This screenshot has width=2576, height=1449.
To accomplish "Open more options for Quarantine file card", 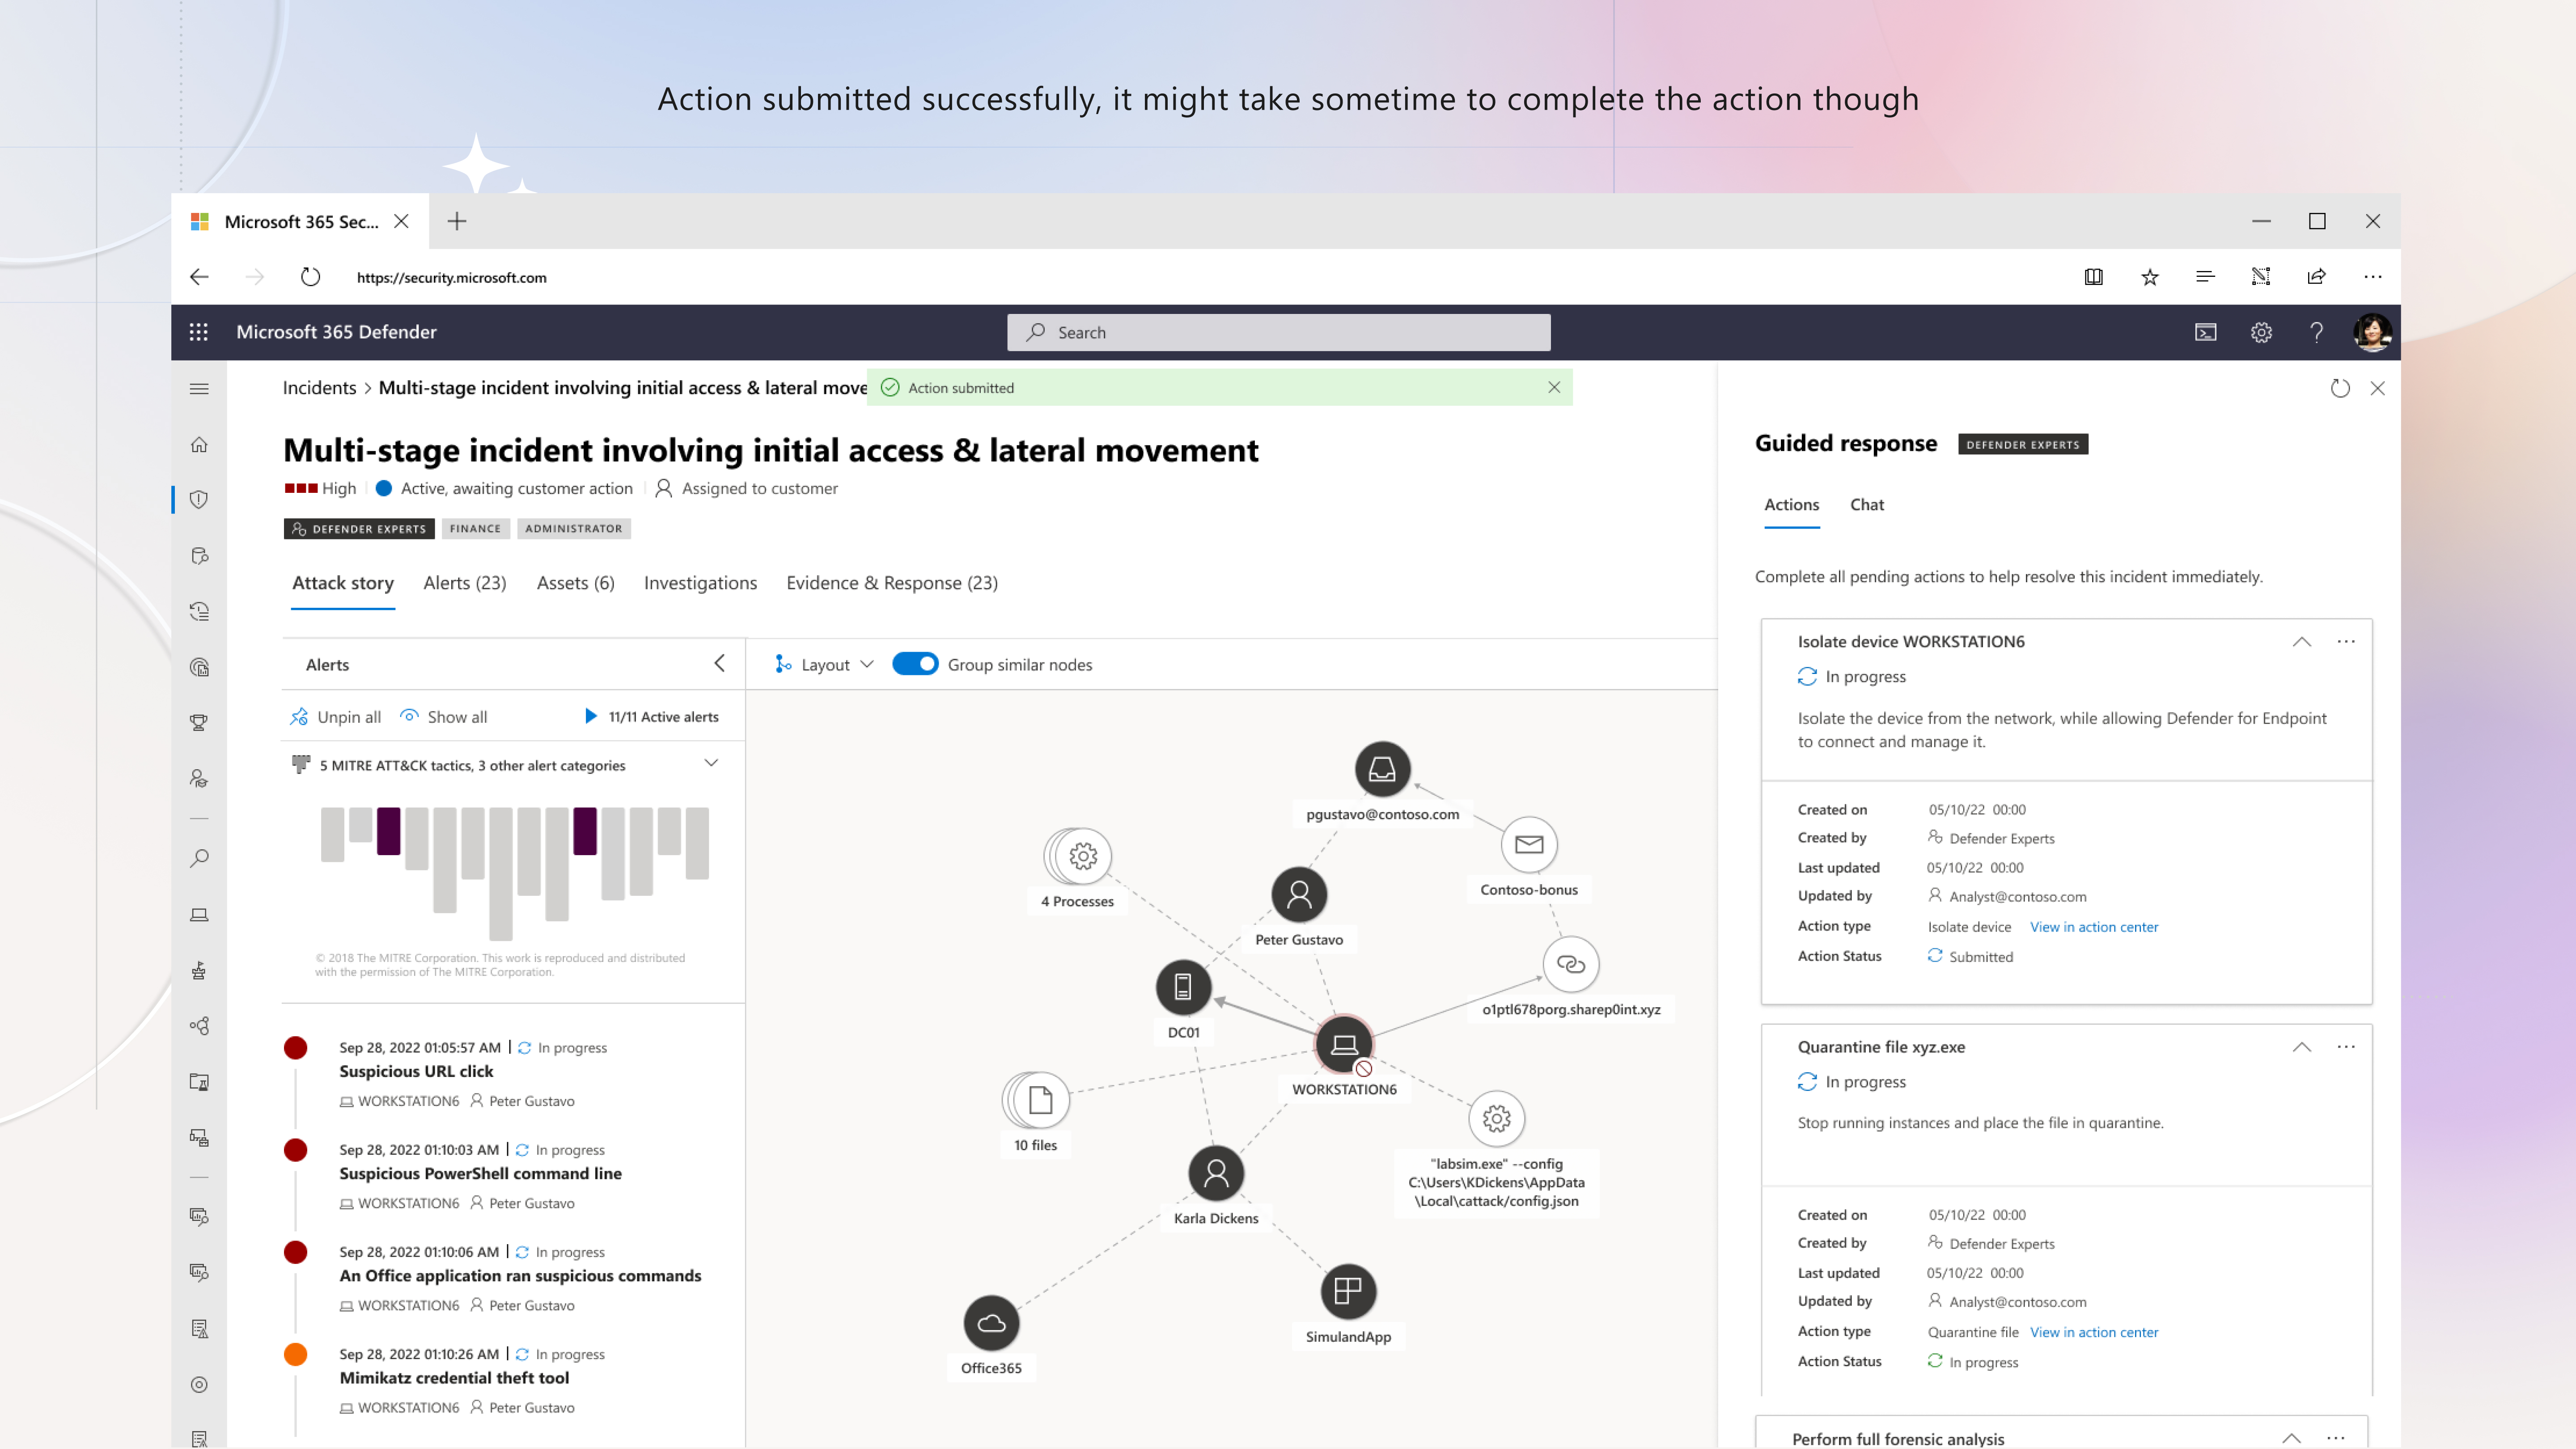I will 2346,1046.
